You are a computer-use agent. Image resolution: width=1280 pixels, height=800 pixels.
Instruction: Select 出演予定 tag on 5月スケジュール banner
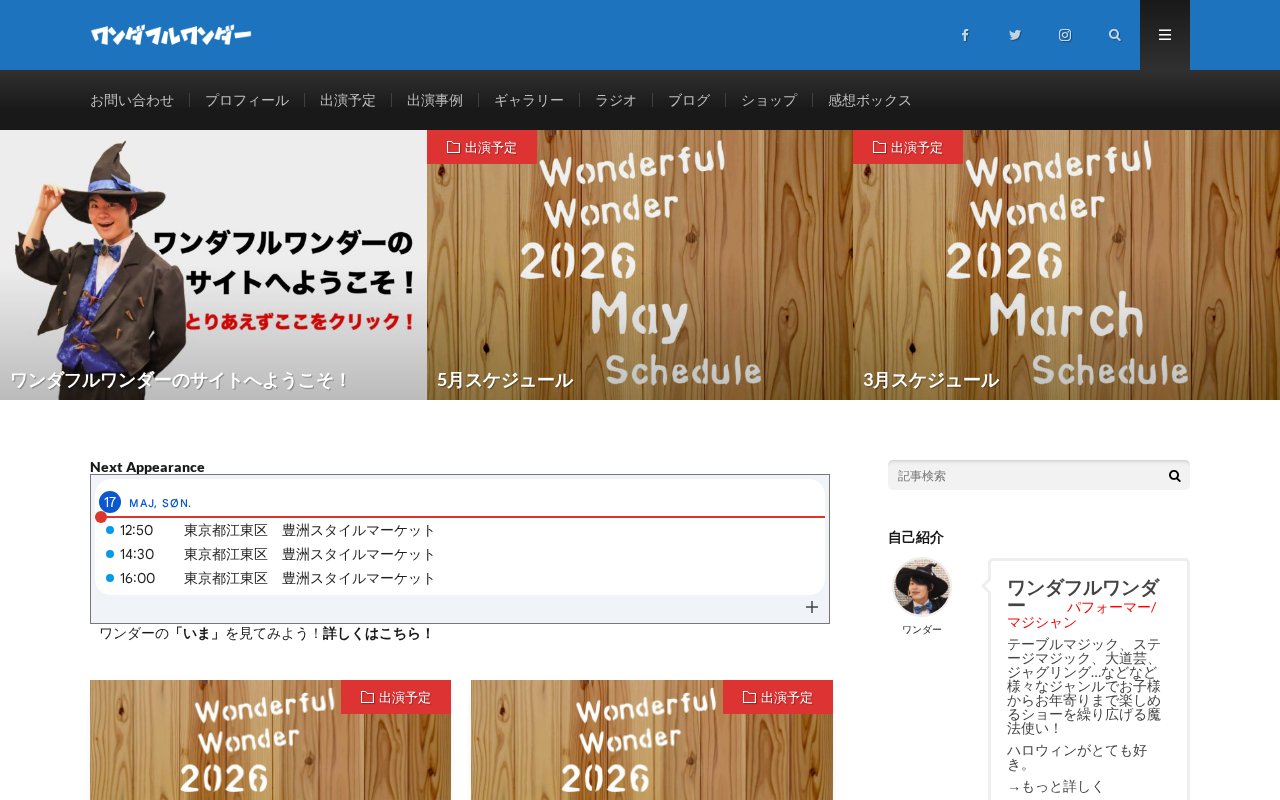click(x=482, y=147)
